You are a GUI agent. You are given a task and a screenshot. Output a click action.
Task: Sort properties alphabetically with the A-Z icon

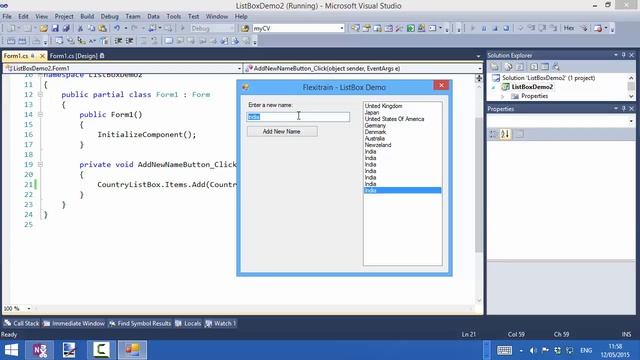(x=505, y=134)
